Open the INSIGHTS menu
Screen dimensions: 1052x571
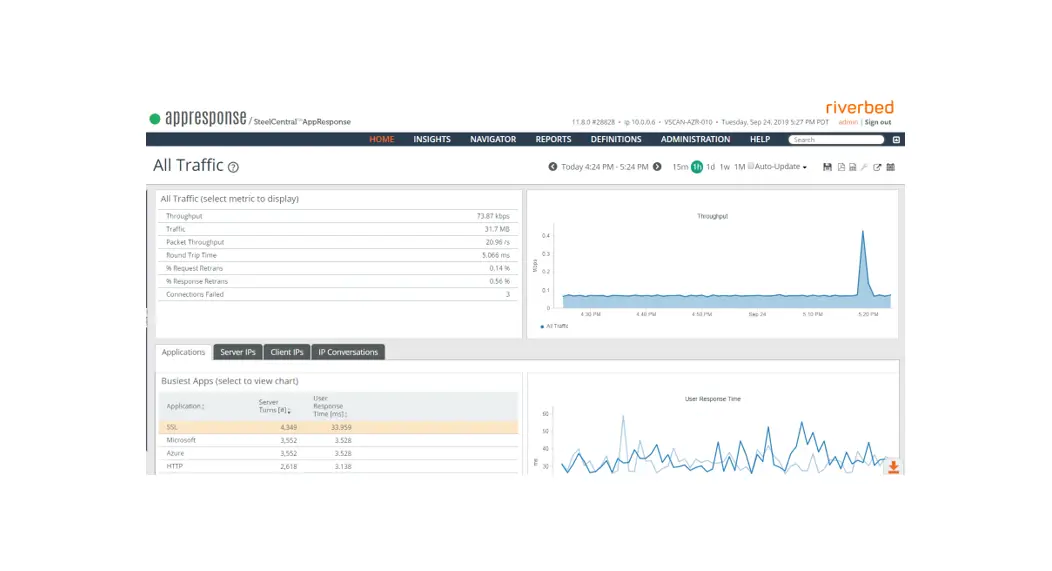click(431, 139)
